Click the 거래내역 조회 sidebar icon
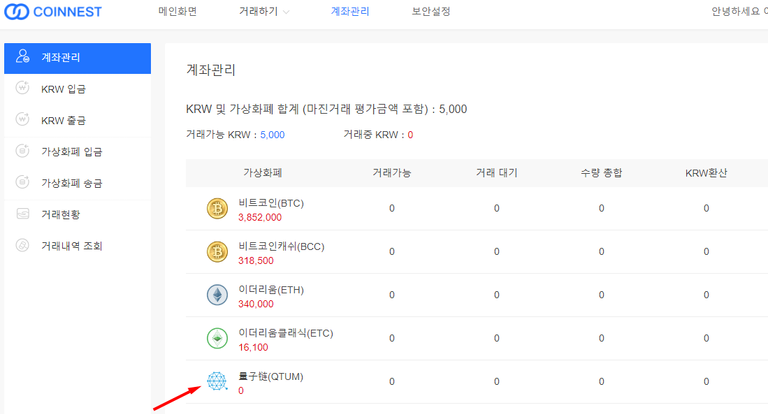The image size is (768, 414). [x=23, y=245]
